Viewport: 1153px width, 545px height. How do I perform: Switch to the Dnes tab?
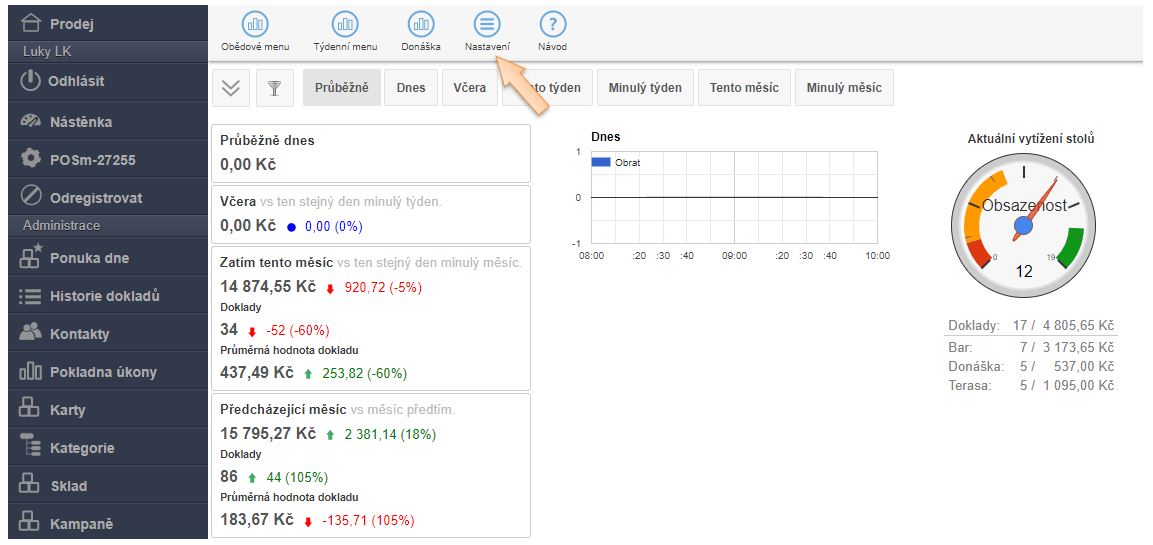tap(410, 88)
